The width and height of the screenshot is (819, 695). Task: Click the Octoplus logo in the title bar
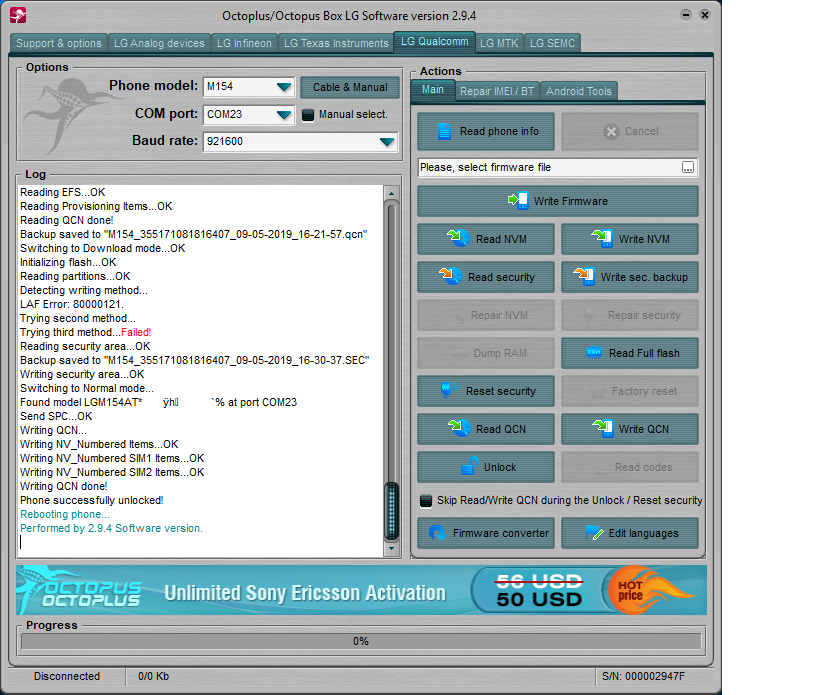point(18,15)
